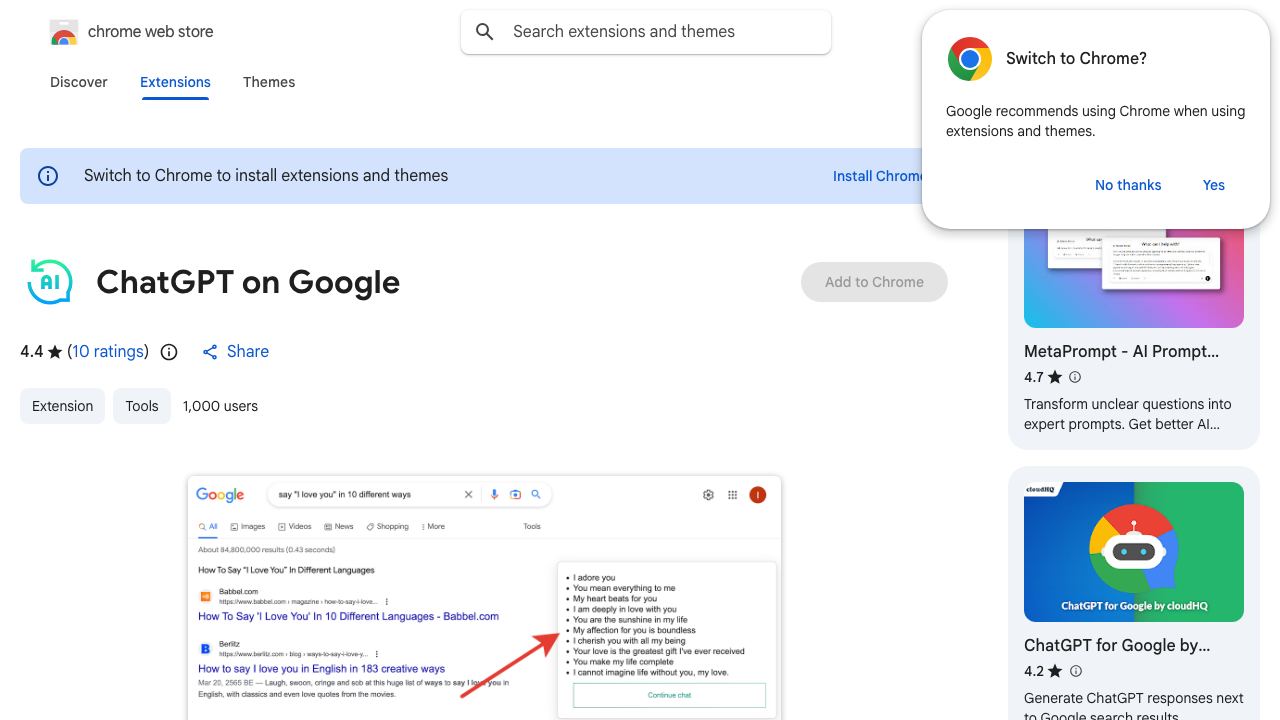This screenshot has height=720, width=1280.
Task: Open MetaPrompt - AI Prompt title
Action: [x=1121, y=352]
